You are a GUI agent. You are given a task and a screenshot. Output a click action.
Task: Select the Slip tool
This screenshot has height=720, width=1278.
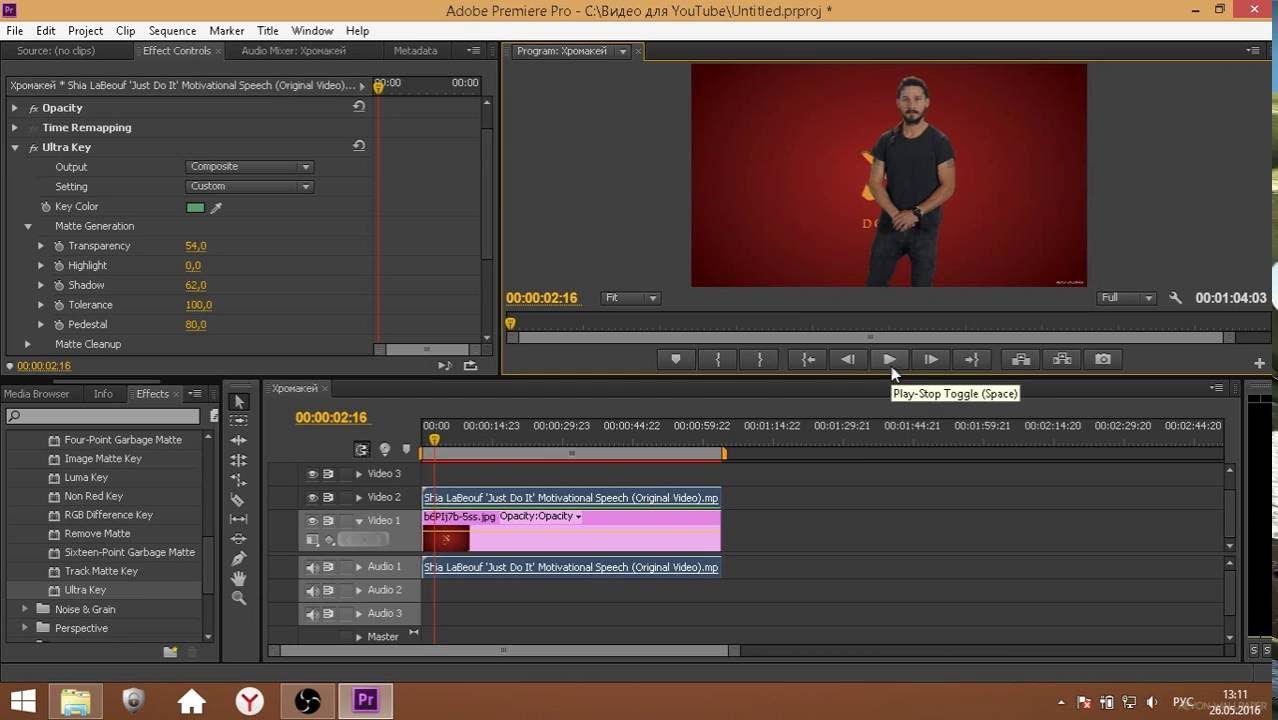point(238,519)
